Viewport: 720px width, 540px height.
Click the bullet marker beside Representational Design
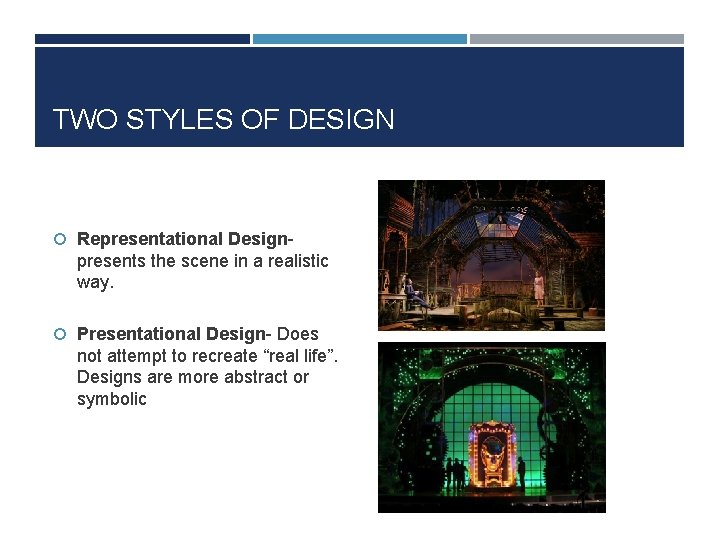[x=60, y=239]
